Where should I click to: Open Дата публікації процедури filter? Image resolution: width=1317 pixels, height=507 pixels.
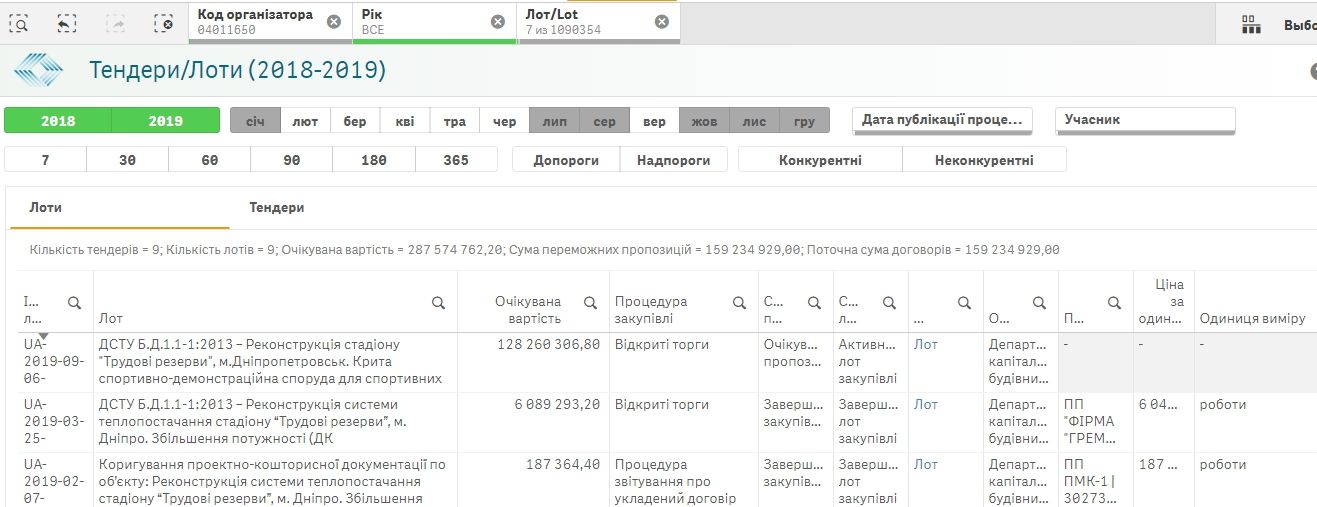(x=943, y=120)
